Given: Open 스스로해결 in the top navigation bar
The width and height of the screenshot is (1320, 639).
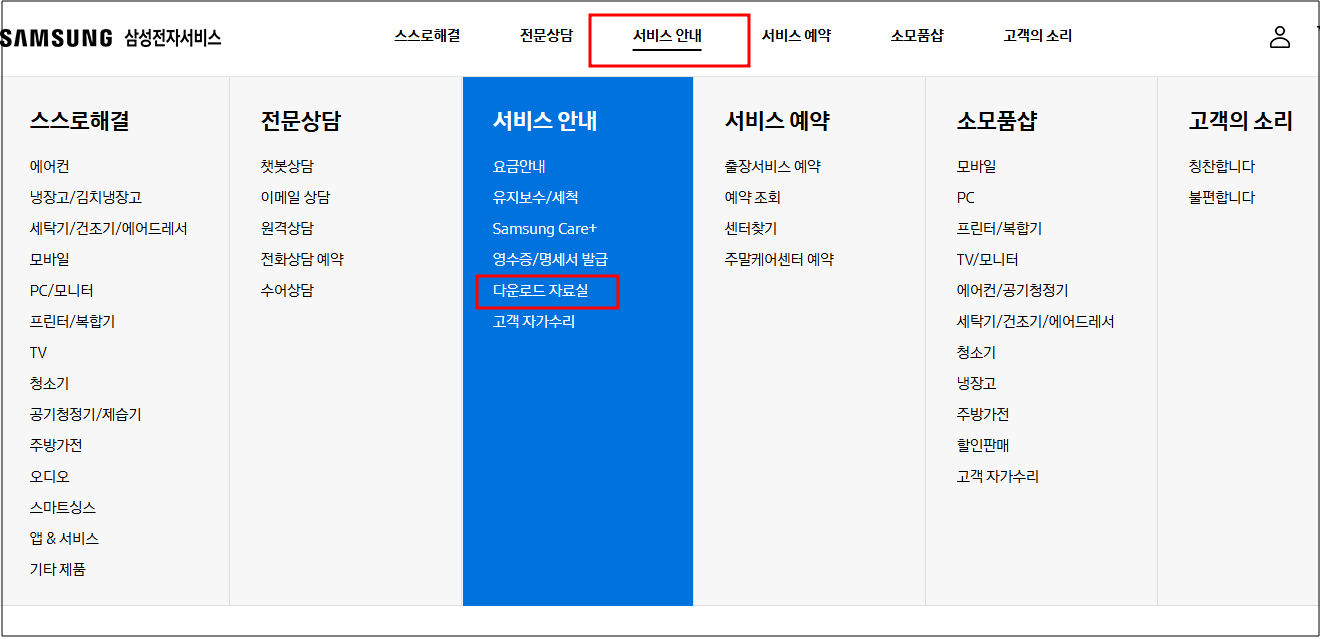Looking at the screenshot, I should click(x=427, y=36).
